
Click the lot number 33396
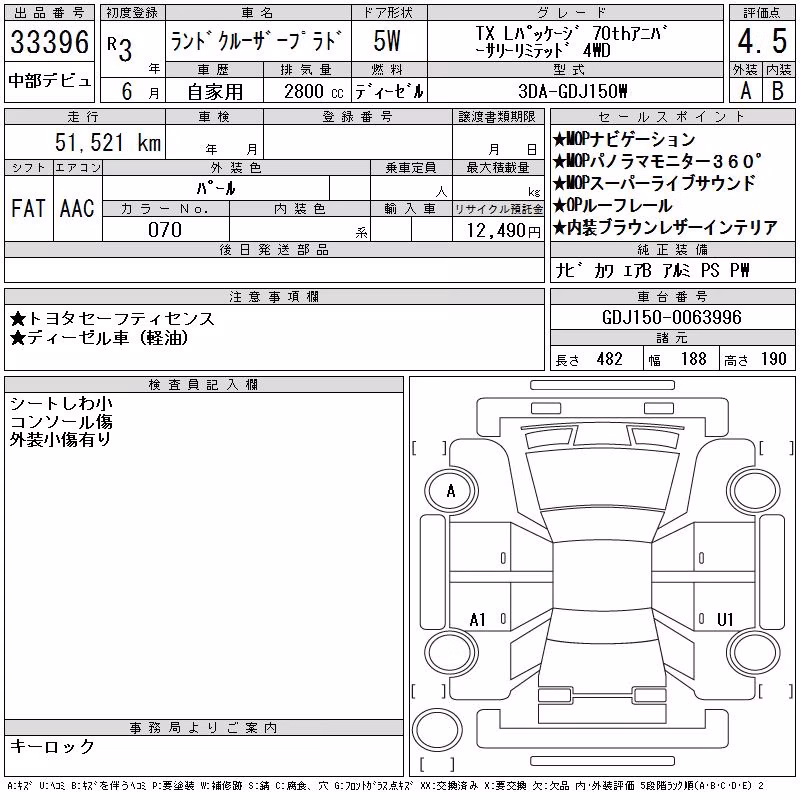coord(49,42)
